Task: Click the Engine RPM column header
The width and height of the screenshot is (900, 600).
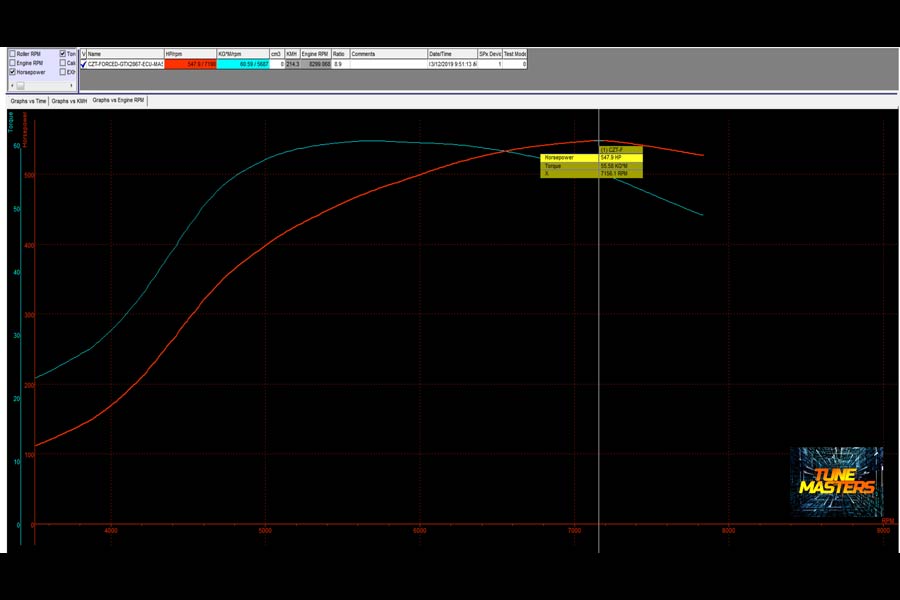Action: coord(316,54)
